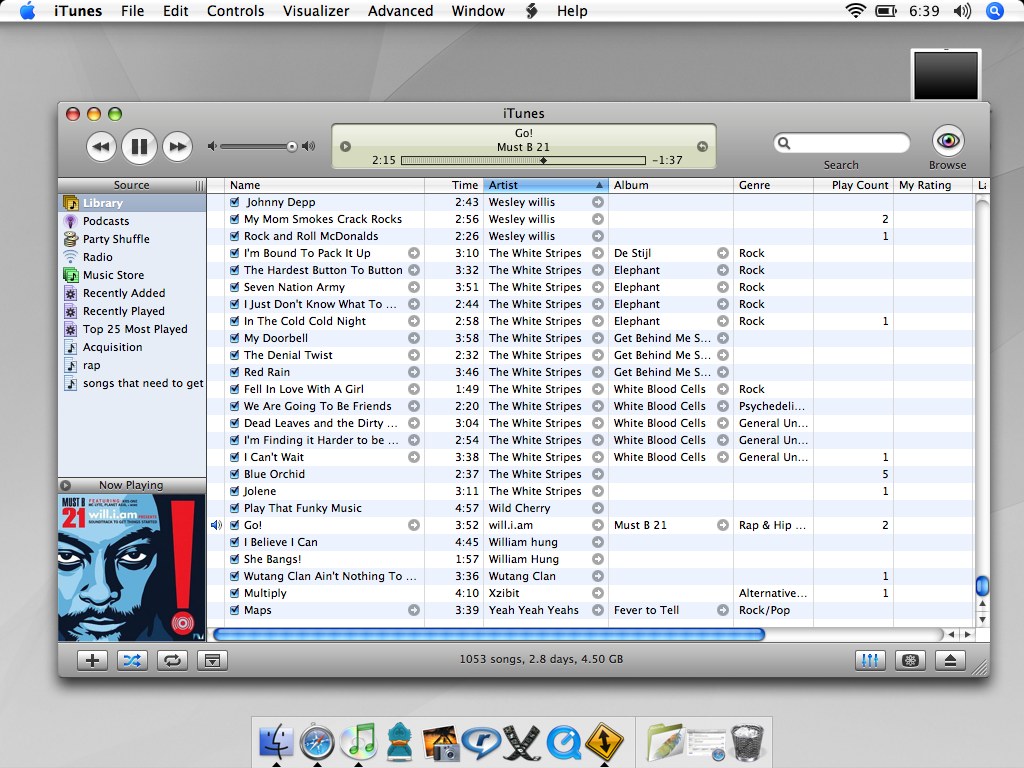Click the magnifier icon in the search field
This screenshot has height=768, width=1024.
784,143
